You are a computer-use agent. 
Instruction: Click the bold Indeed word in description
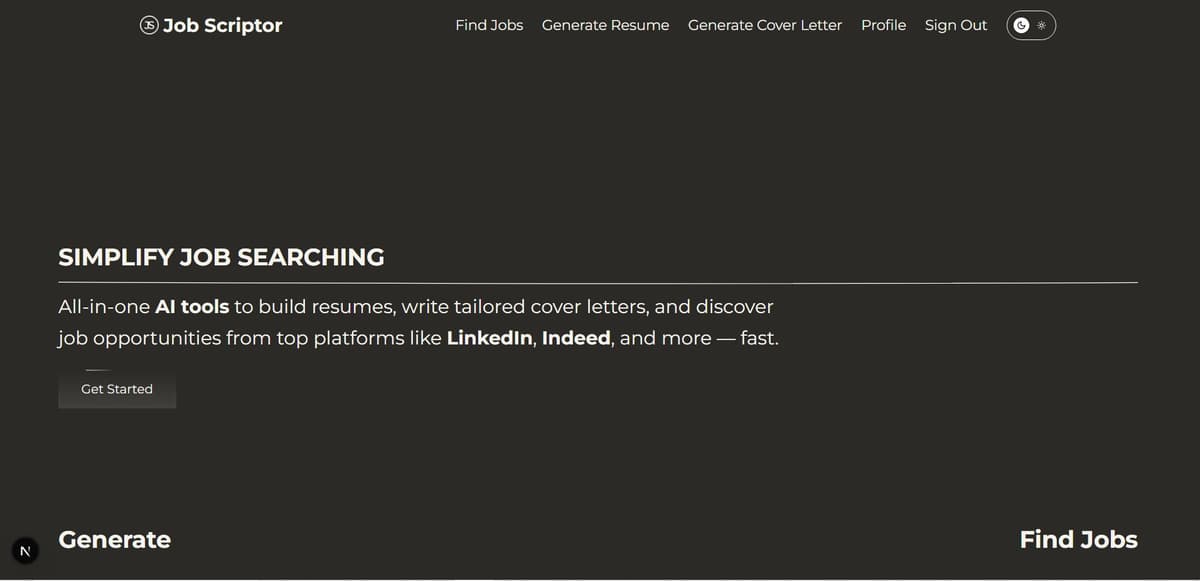click(x=576, y=338)
